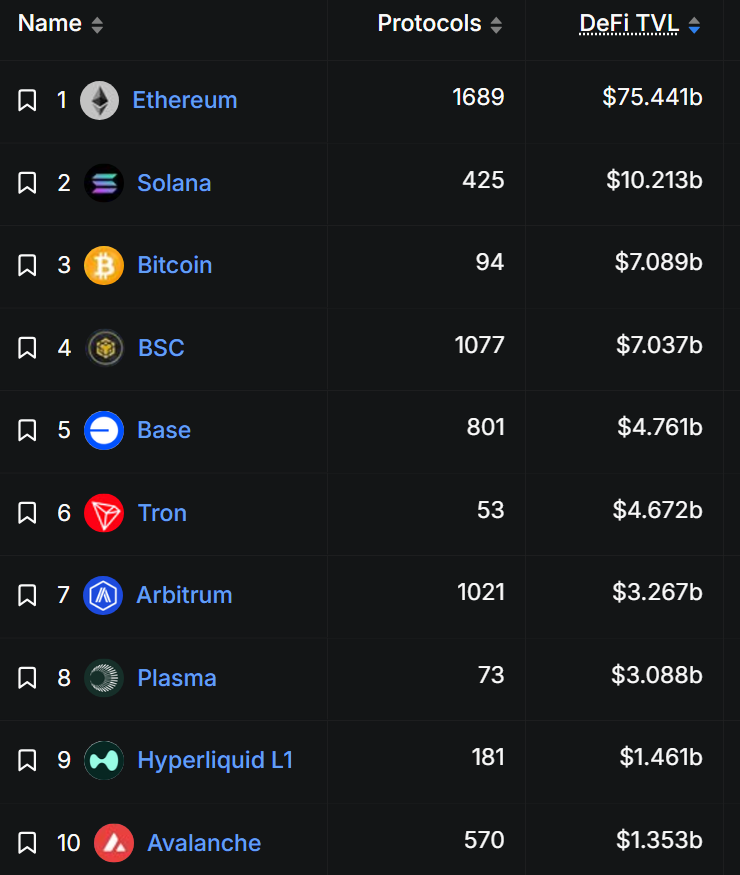740x875 pixels.
Task: Sort table by Name column arrows
Action: [97, 25]
